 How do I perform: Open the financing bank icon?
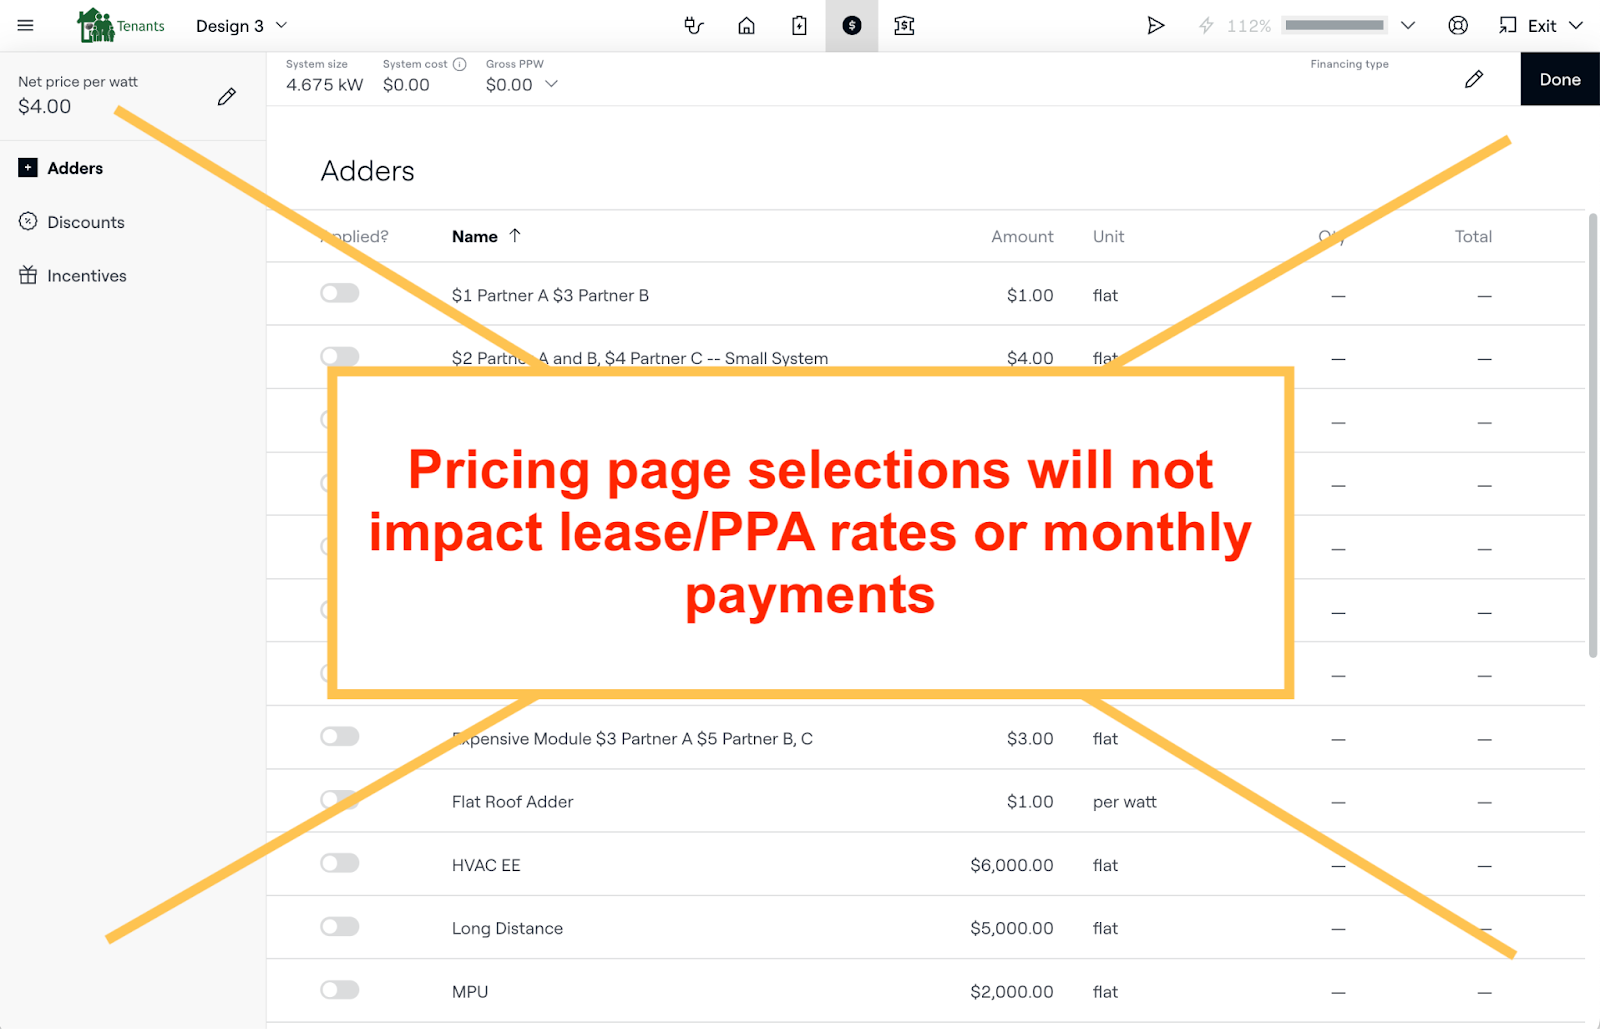[904, 26]
